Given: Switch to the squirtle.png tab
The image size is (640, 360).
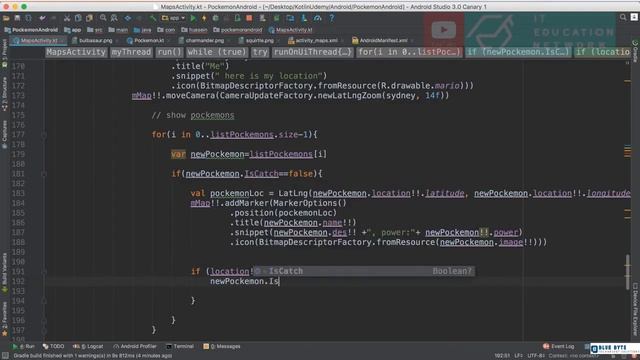Looking at the screenshot, I should (x=259, y=40).
